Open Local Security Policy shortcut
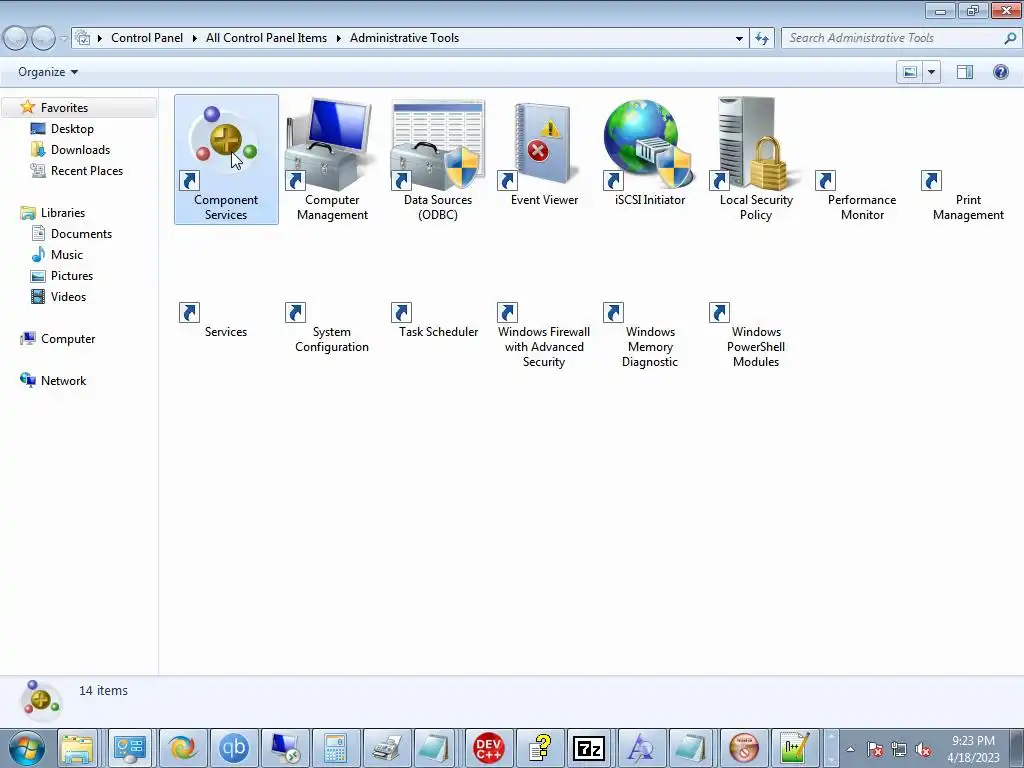The image size is (1024, 768). click(x=756, y=159)
